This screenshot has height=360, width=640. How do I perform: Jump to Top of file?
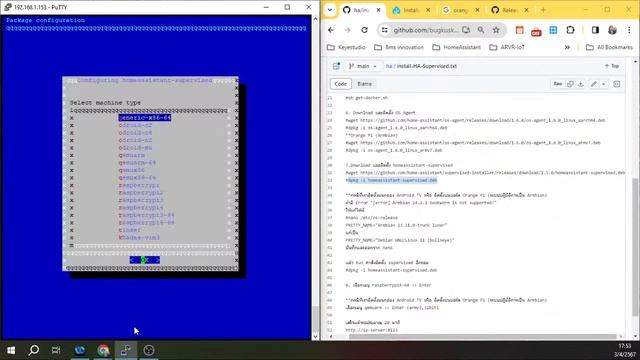[x=612, y=66]
